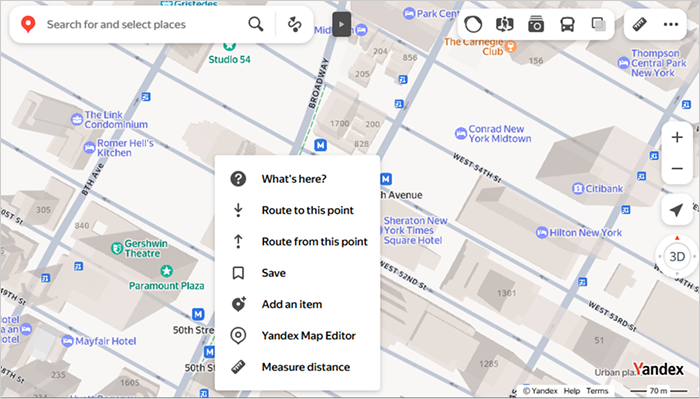Select the ruler tool in toolbar

640,24
